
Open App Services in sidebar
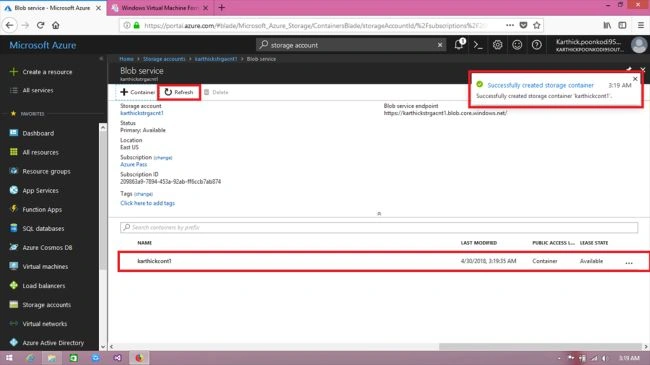coord(34,190)
